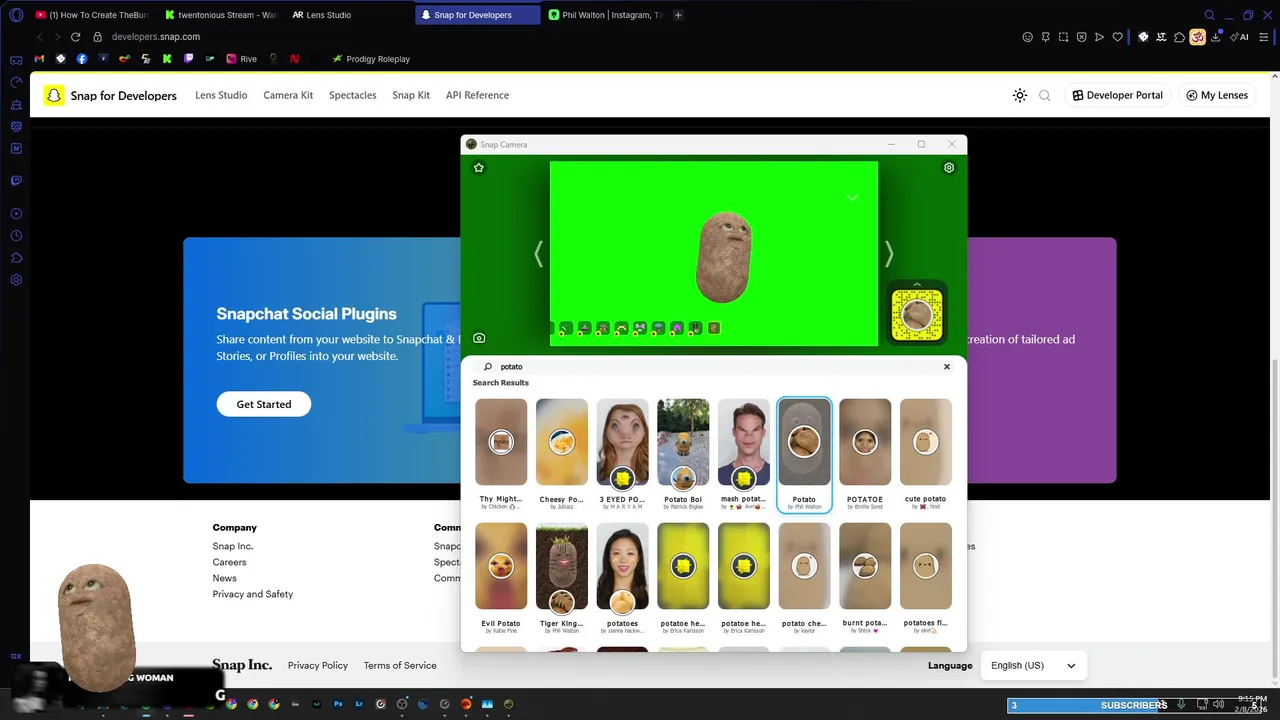The height and width of the screenshot is (720, 1280).
Task: Clear the potato search text
Action: pos(947,367)
